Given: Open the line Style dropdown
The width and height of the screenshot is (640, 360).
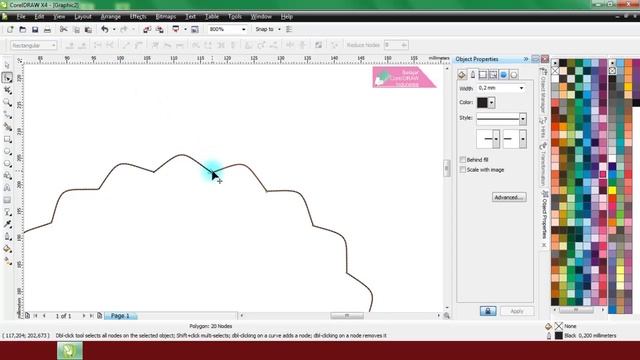Looking at the screenshot, I should coord(523,119).
